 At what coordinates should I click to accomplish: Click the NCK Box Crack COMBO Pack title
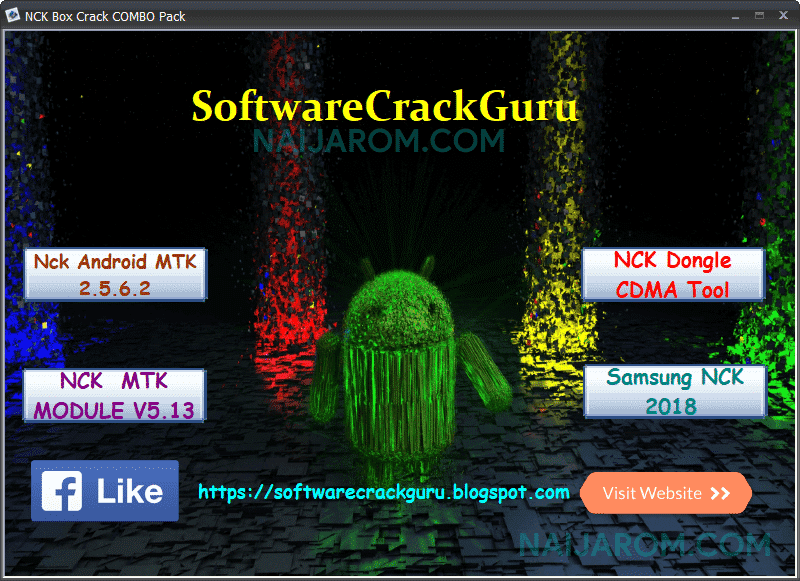105,16
